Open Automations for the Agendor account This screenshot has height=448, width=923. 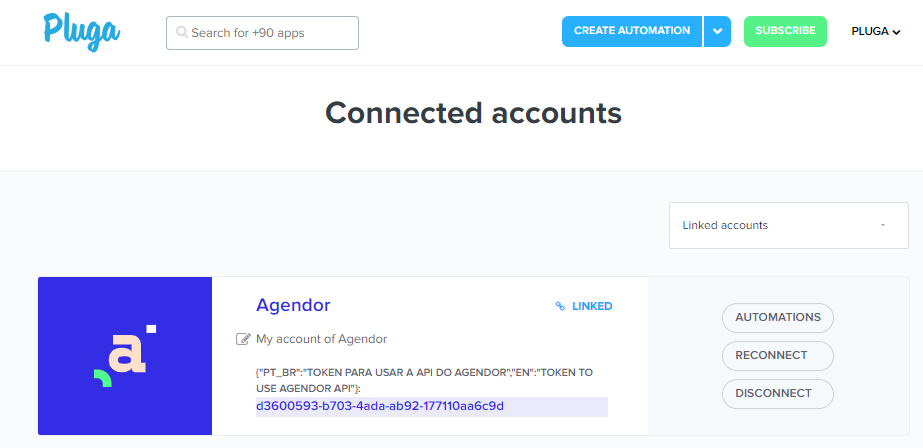click(777, 317)
